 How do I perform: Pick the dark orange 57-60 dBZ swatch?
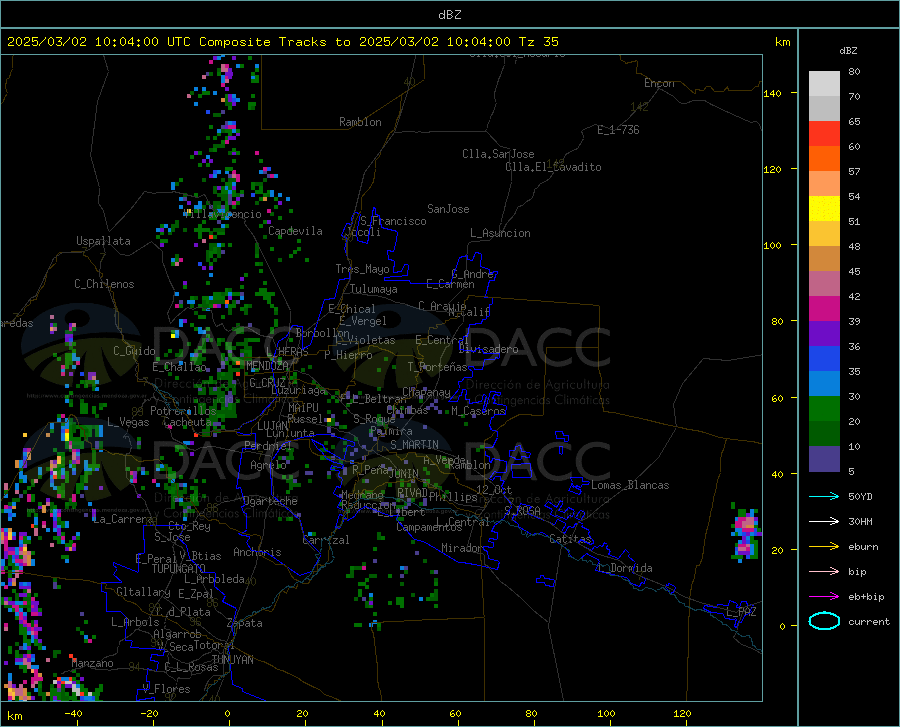coord(824,159)
